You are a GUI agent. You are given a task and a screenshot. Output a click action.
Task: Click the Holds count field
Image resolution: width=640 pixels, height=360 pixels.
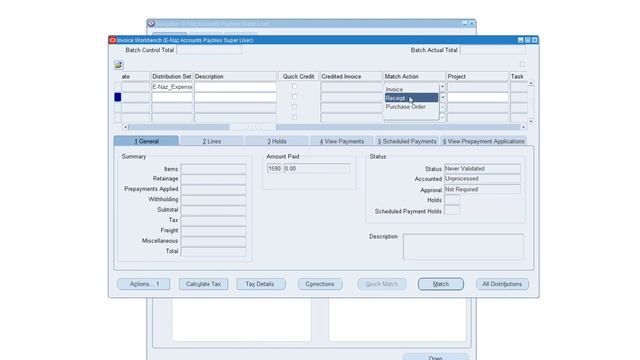[452, 200]
